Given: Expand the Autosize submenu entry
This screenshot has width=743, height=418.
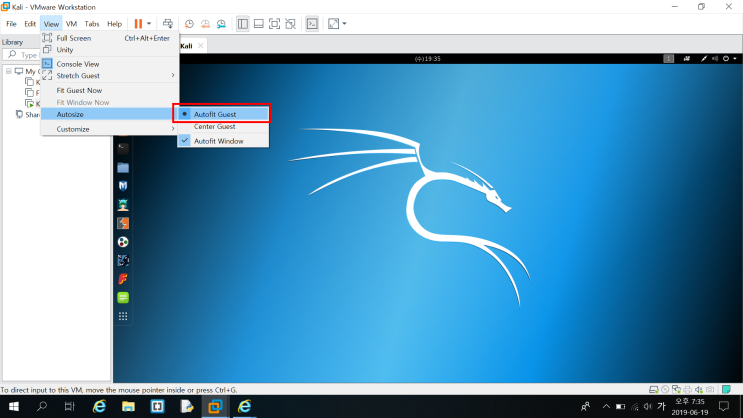Looking at the screenshot, I should point(110,114).
